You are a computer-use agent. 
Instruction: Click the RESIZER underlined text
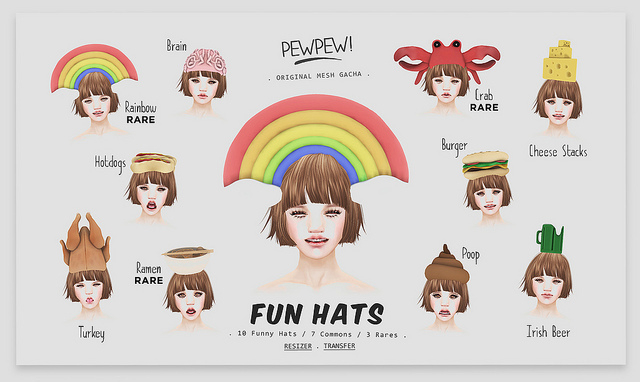298,346
